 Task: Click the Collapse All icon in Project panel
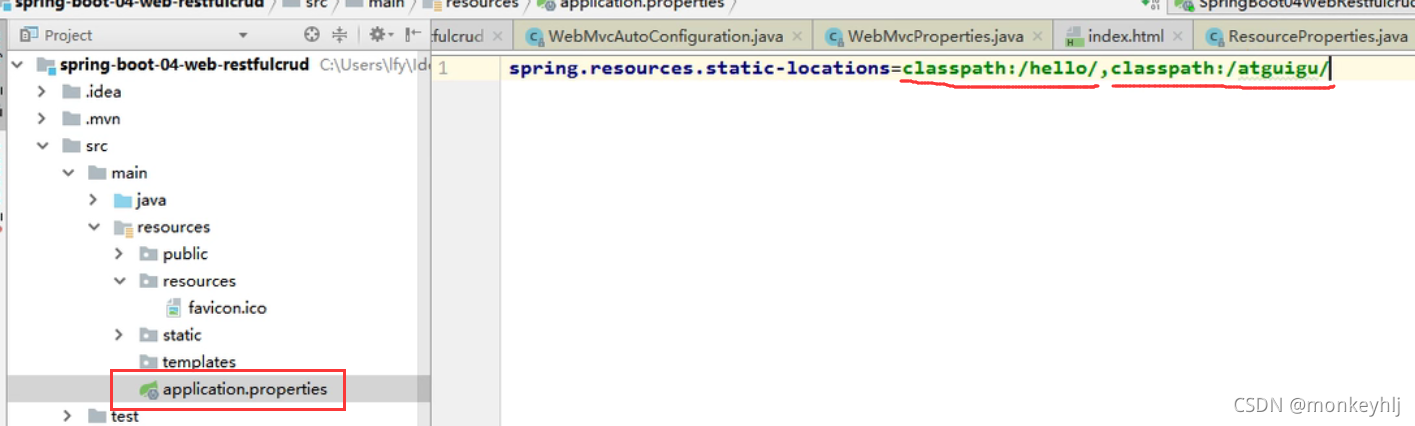pyautogui.click(x=339, y=35)
